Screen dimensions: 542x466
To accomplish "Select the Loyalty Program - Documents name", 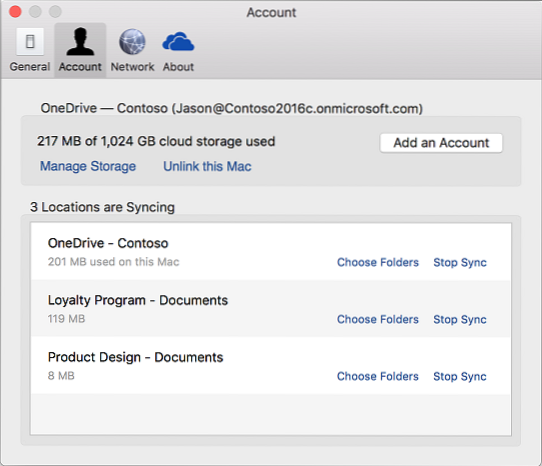I will tap(138, 300).
